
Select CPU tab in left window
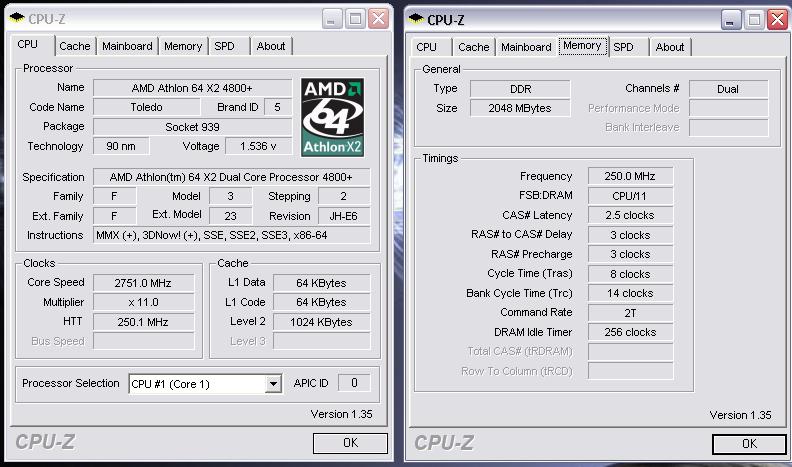click(28, 44)
